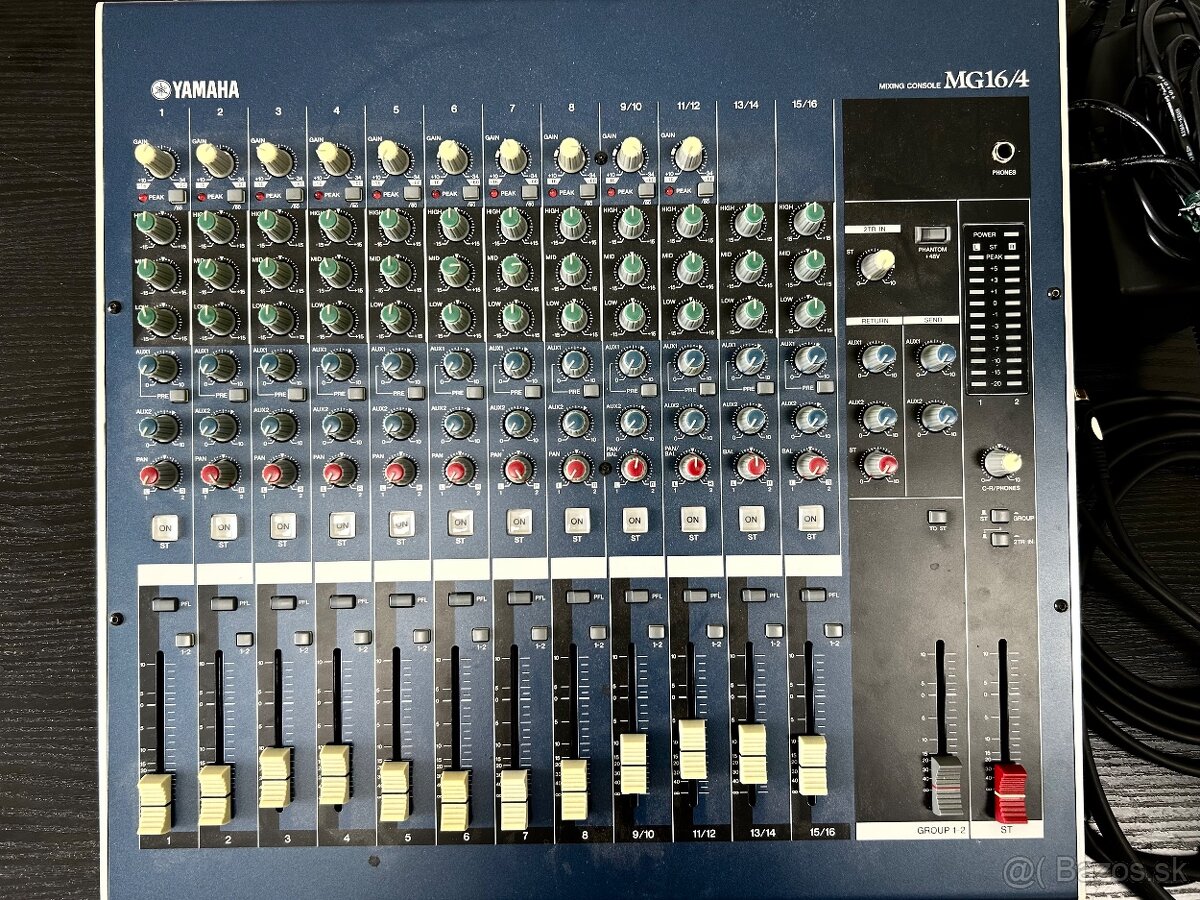Viewport: 1200px width, 900px height.
Task: Toggle the channel 13/14 ON button
Action: [752, 518]
